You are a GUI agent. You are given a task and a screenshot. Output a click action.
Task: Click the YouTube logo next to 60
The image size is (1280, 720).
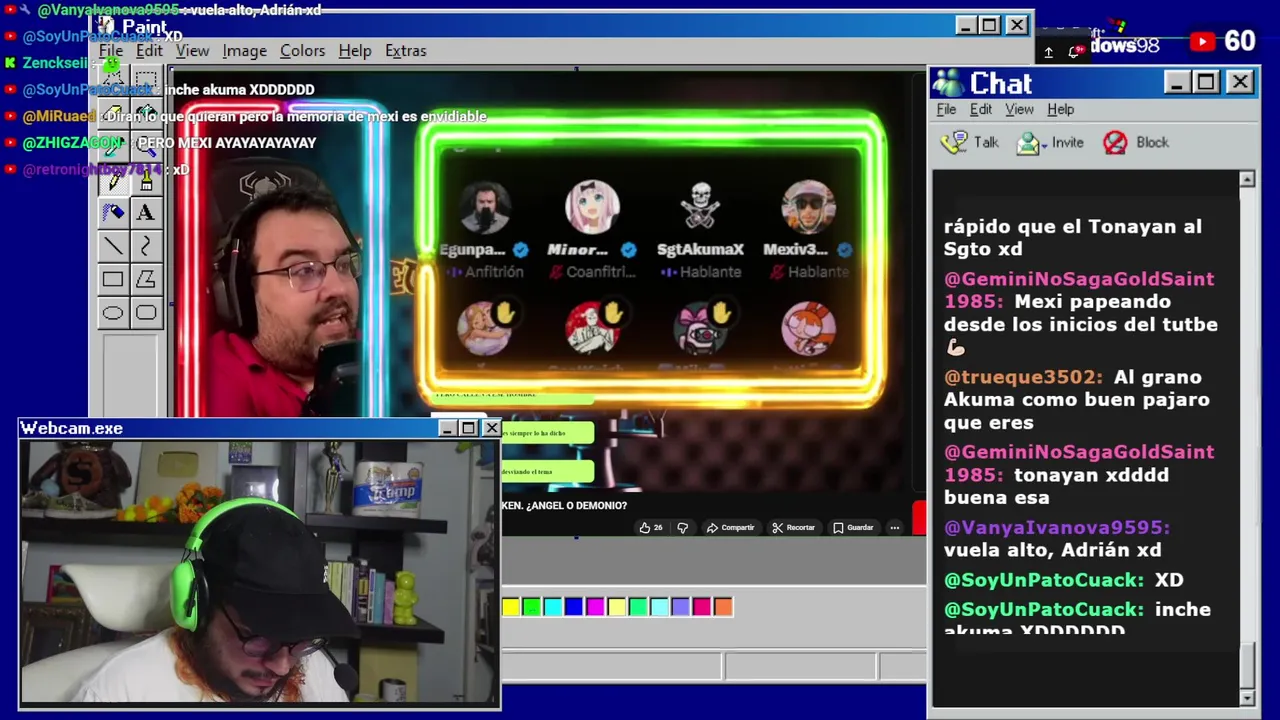[x=1202, y=41]
